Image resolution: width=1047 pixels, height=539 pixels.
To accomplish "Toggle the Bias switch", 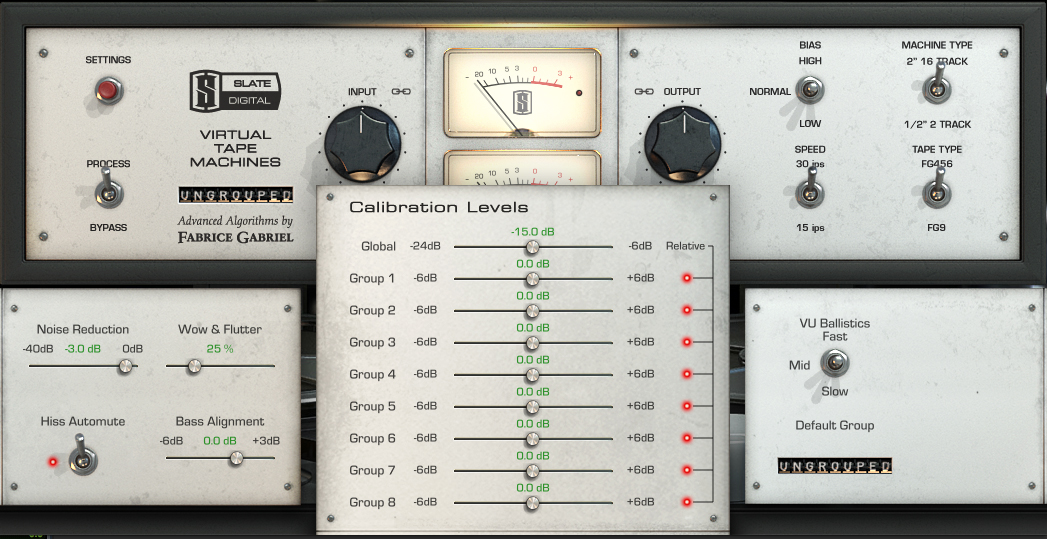I will click(811, 89).
